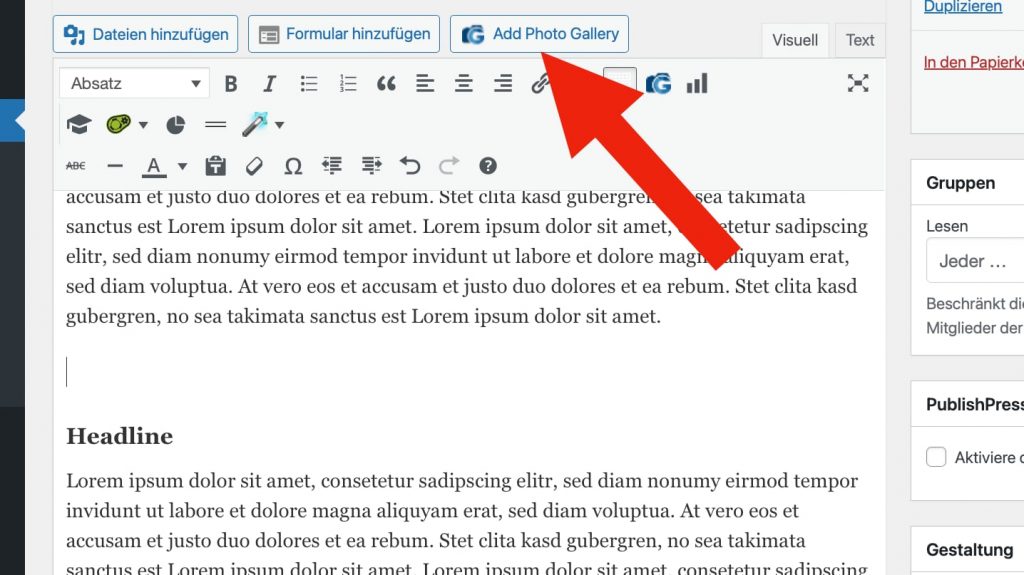
Task: Enable fullscreen distraction-free mode
Action: tap(857, 84)
